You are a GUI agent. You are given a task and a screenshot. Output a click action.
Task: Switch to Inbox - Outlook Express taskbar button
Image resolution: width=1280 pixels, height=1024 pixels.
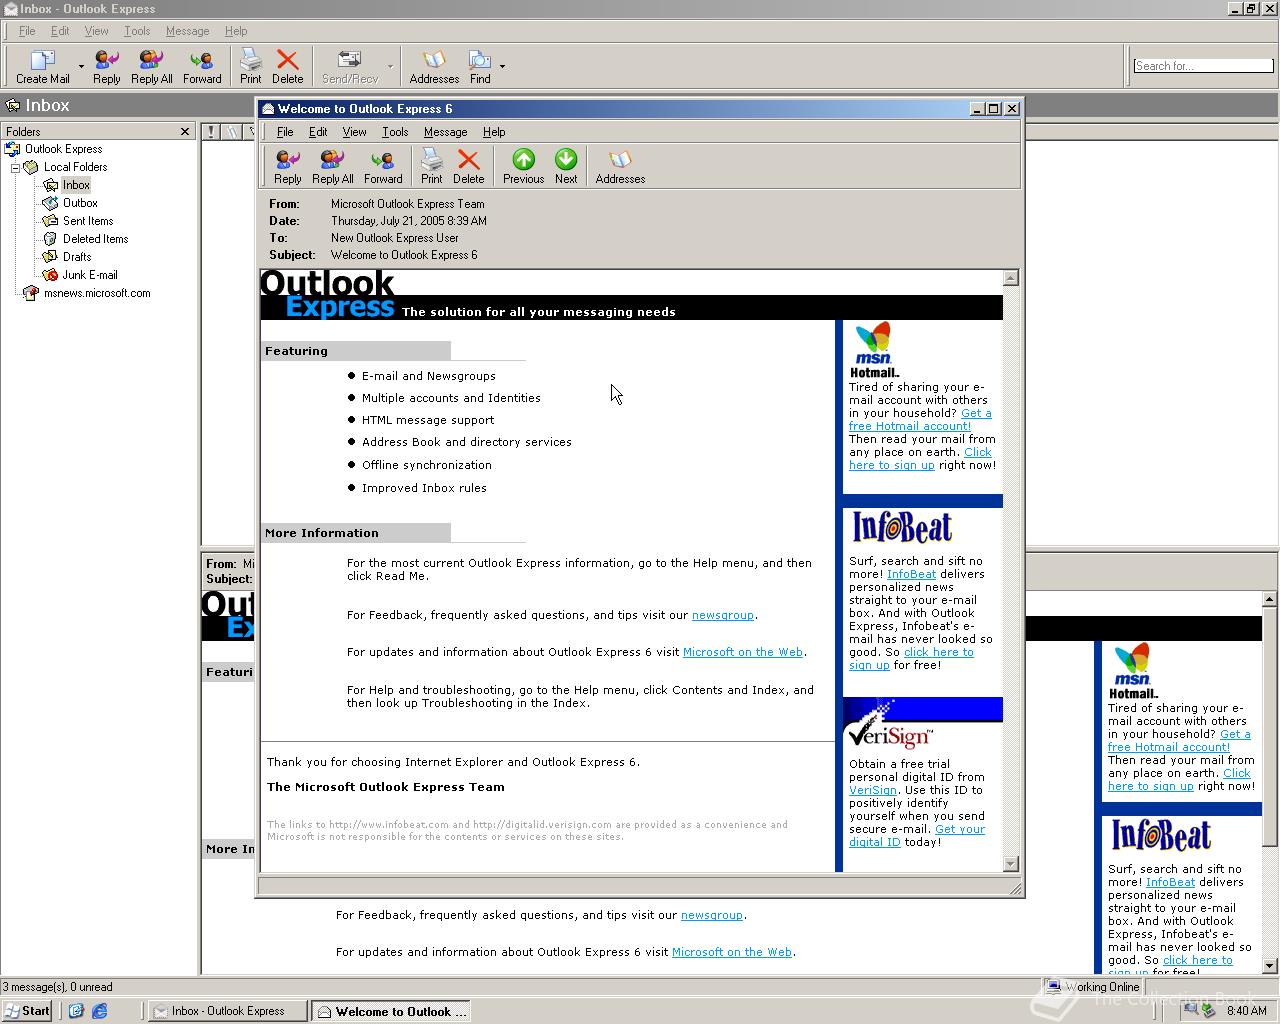click(227, 1011)
